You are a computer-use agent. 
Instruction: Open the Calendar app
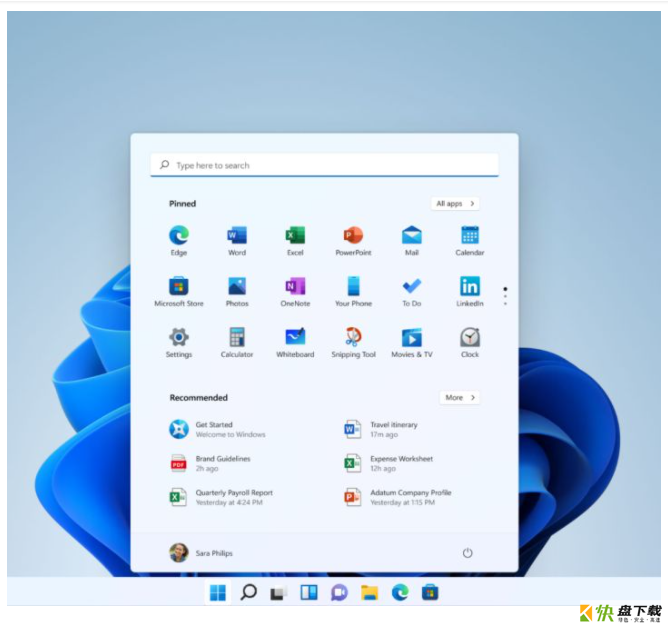470,240
